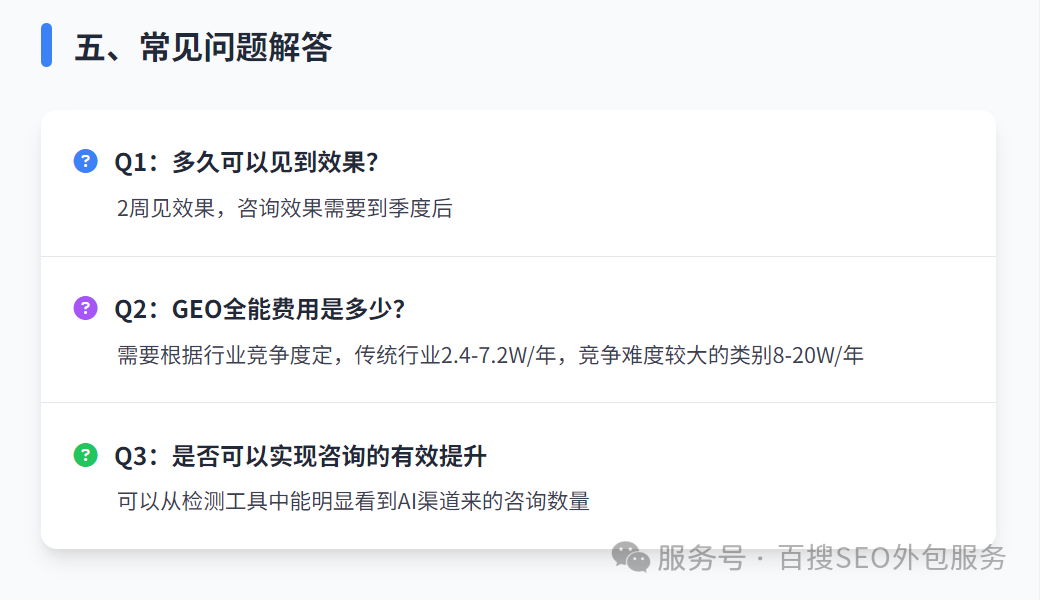Open the 百搜SEO外包服务 account name

tap(892, 557)
